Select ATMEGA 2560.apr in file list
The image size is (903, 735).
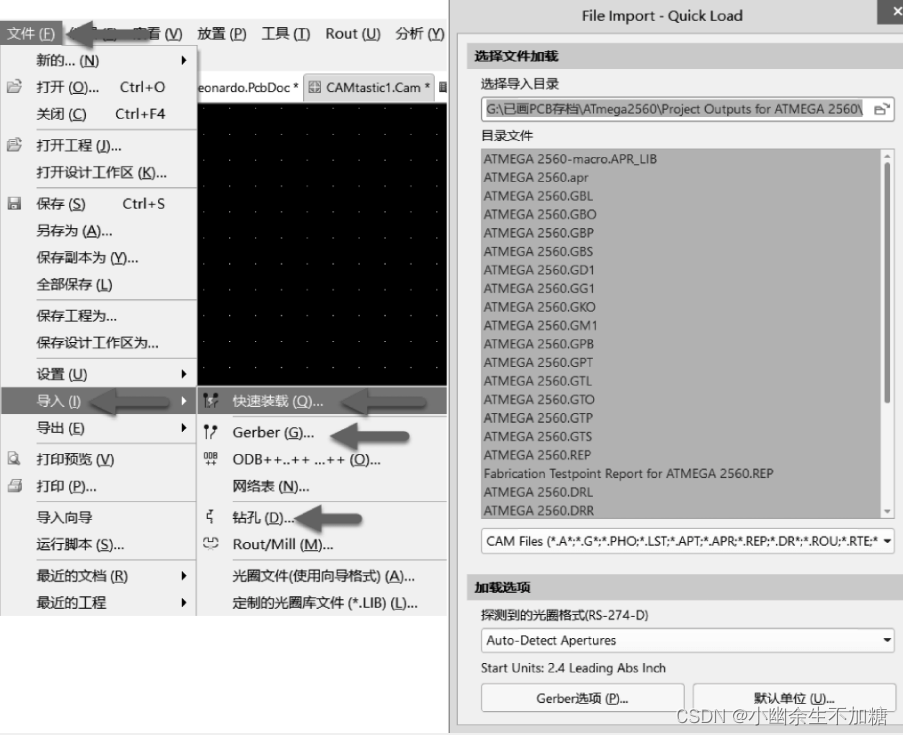point(681,177)
